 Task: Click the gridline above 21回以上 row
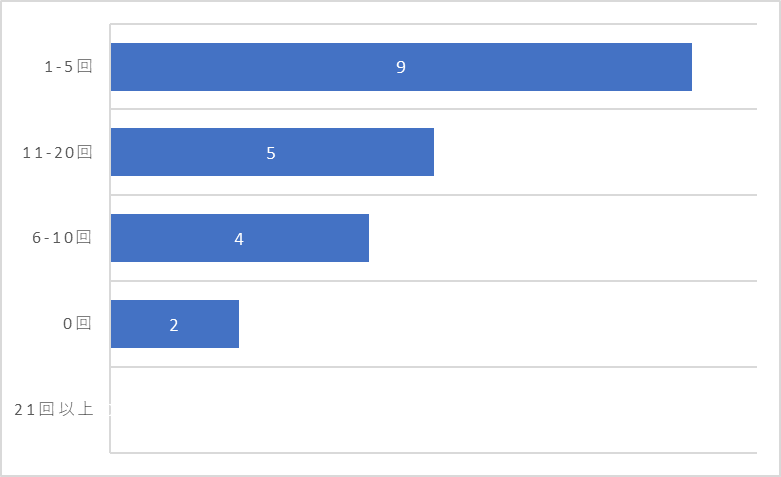click(433, 367)
